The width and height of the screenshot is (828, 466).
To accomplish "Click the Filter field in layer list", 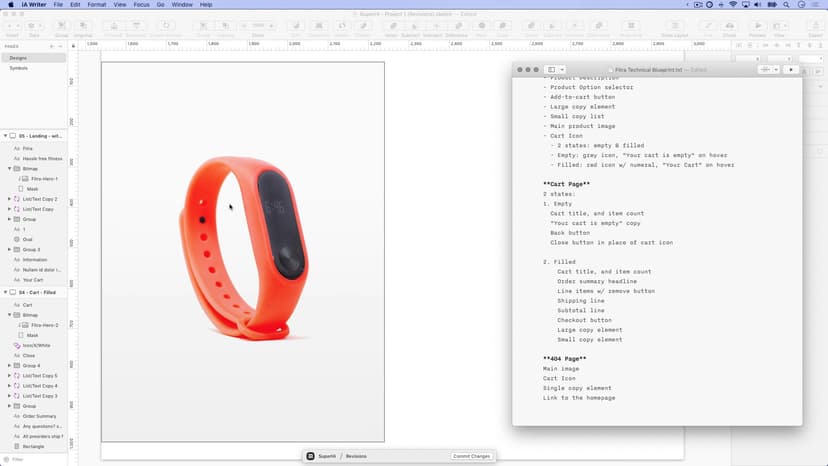I will (x=35, y=459).
